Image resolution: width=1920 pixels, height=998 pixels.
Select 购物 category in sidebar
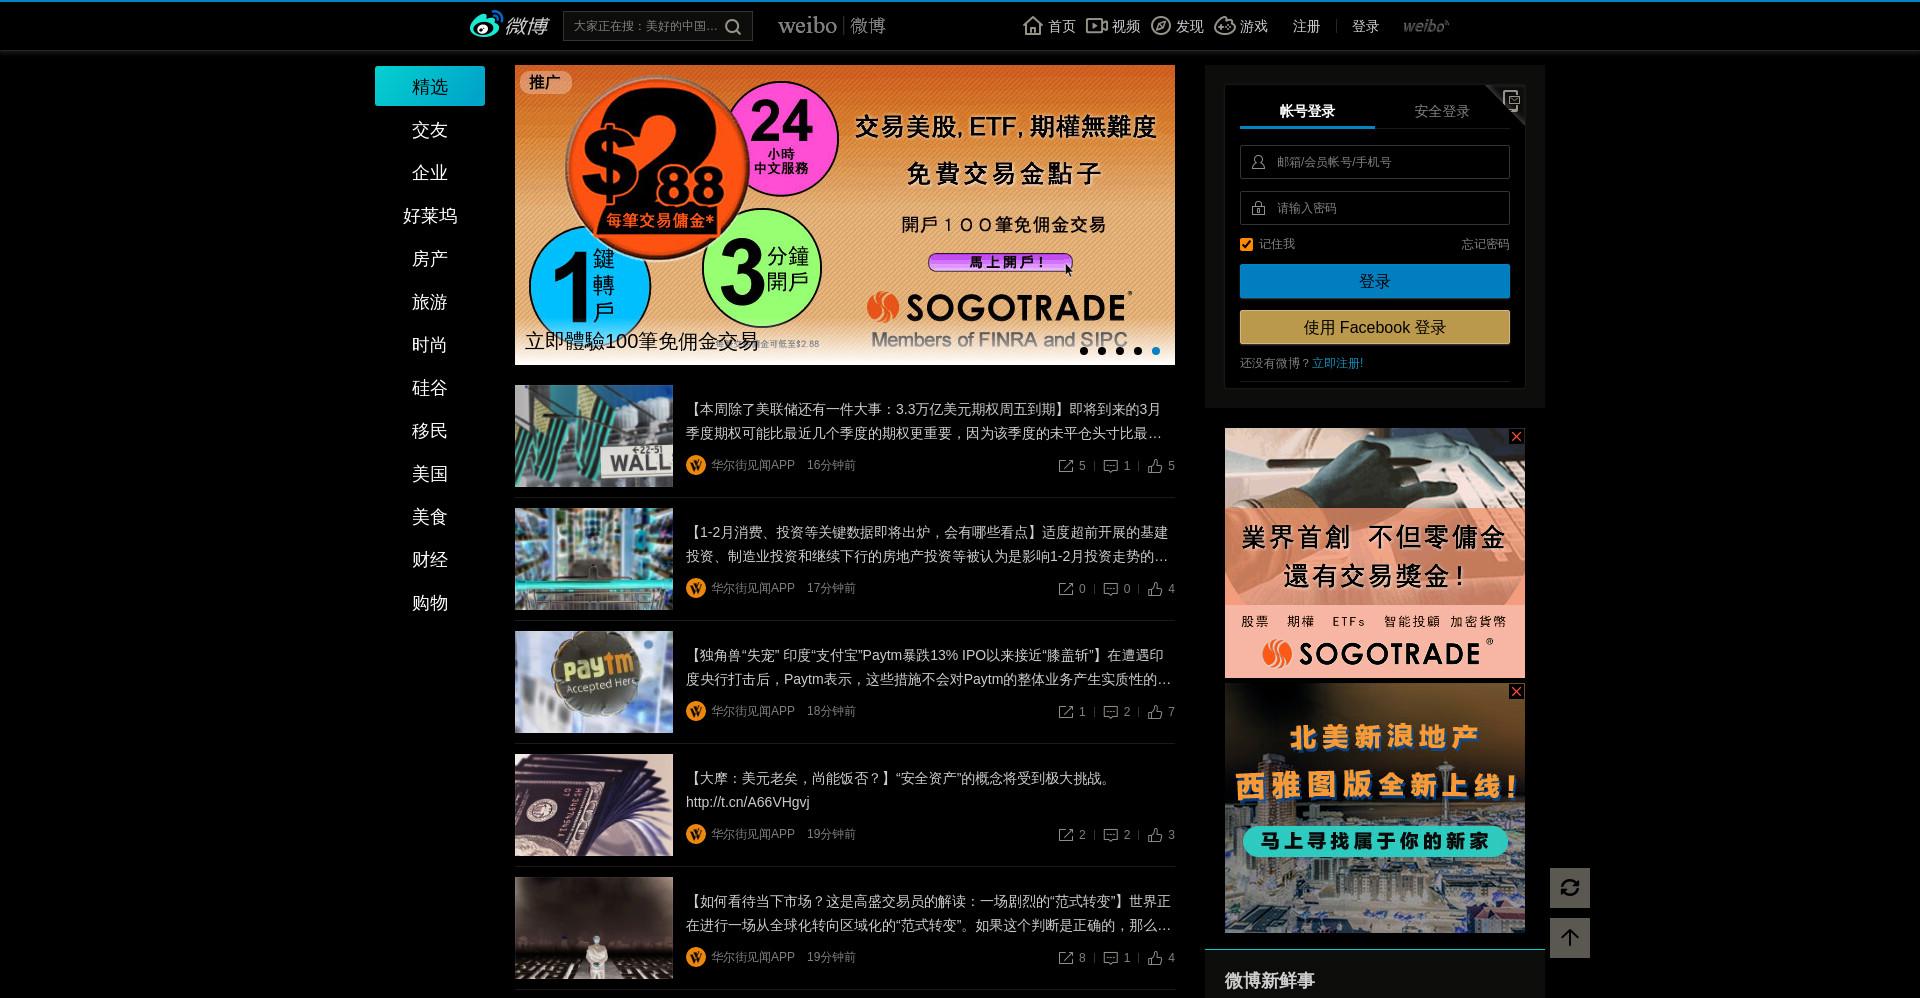pos(430,603)
